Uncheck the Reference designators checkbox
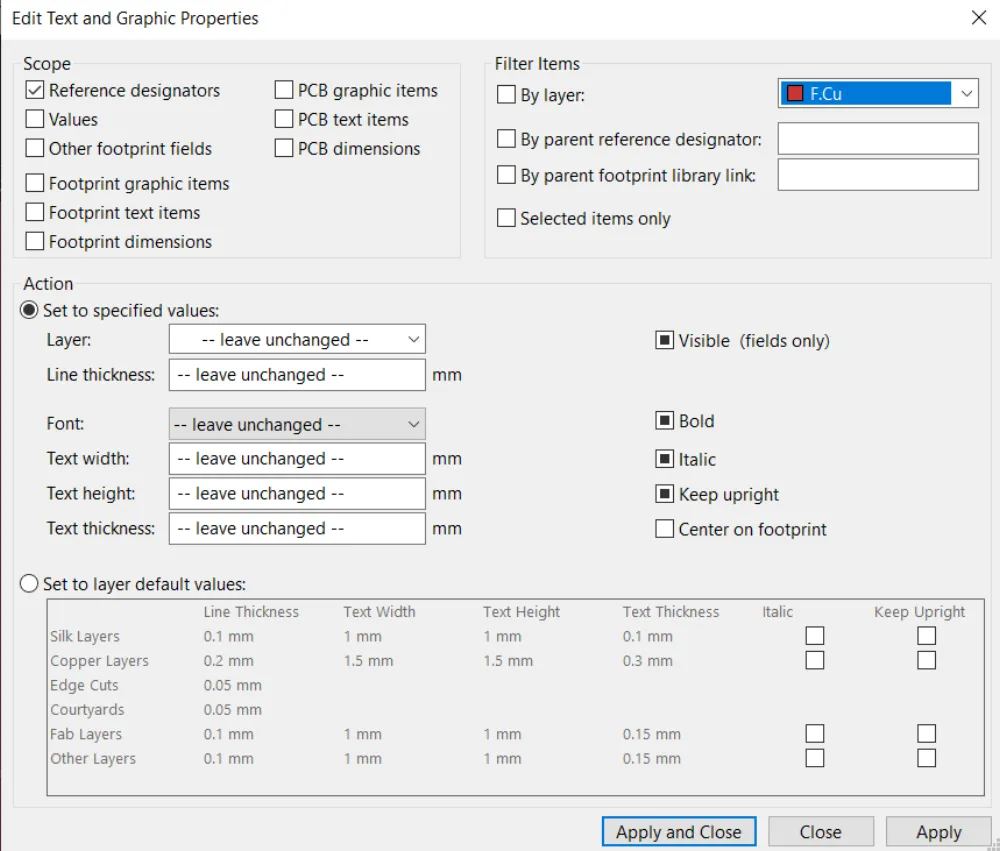The width and height of the screenshot is (1000, 851). (x=35, y=91)
